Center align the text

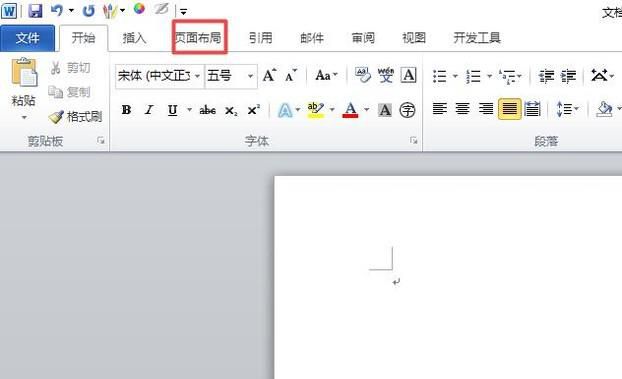pyautogui.click(x=463, y=109)
